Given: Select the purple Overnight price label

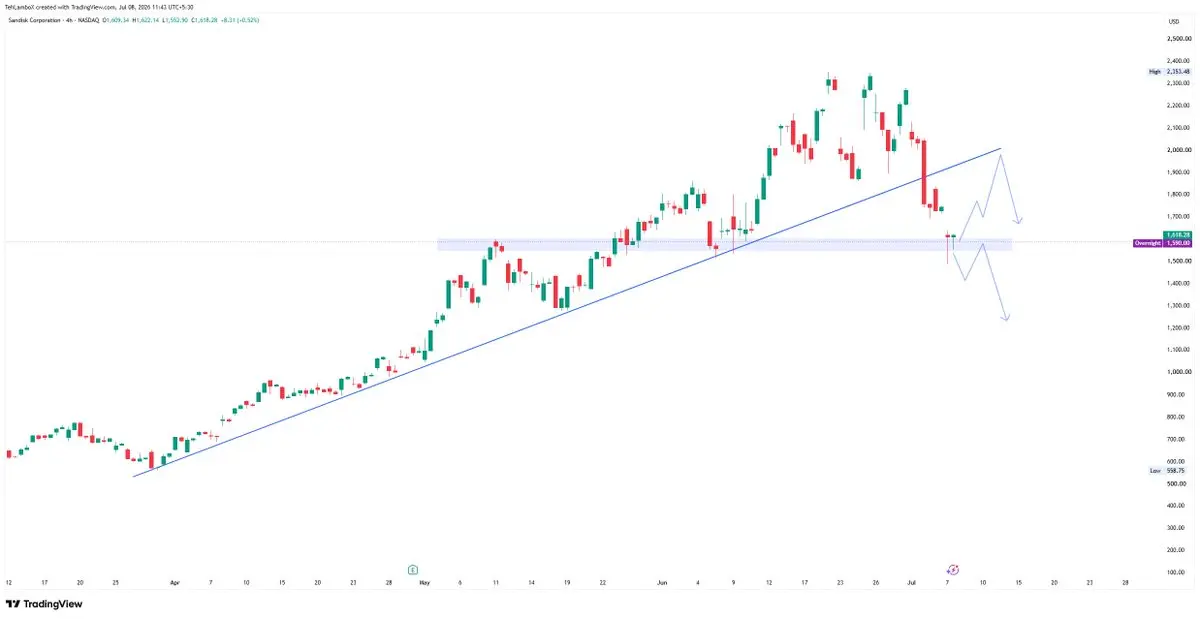Looking at the screenshot, I should [x=1162, y=243].
